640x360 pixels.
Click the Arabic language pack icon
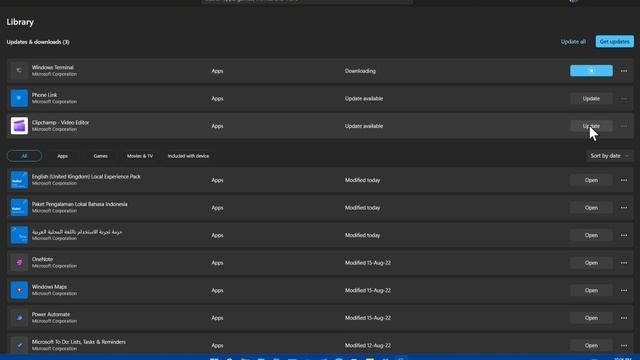pos(19,235)
